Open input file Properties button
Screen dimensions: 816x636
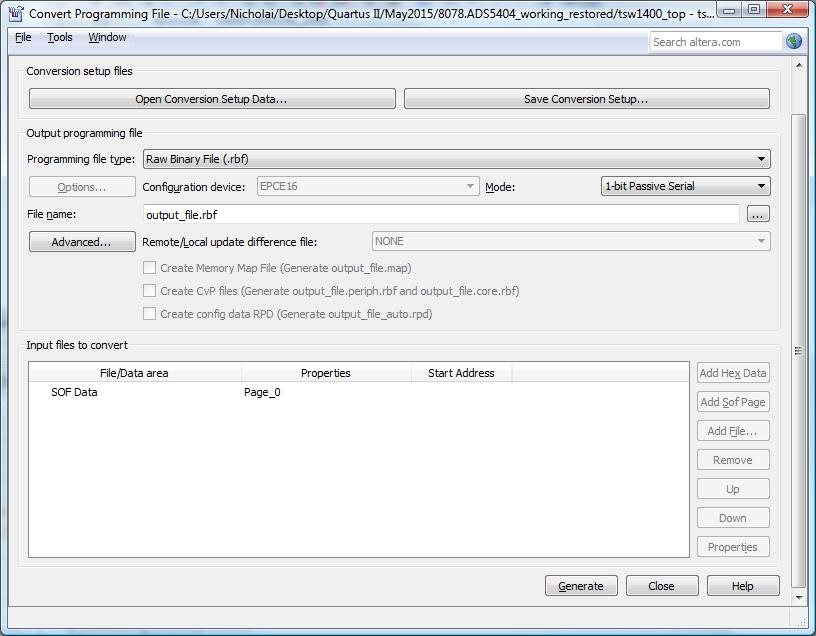pos(733,547)
